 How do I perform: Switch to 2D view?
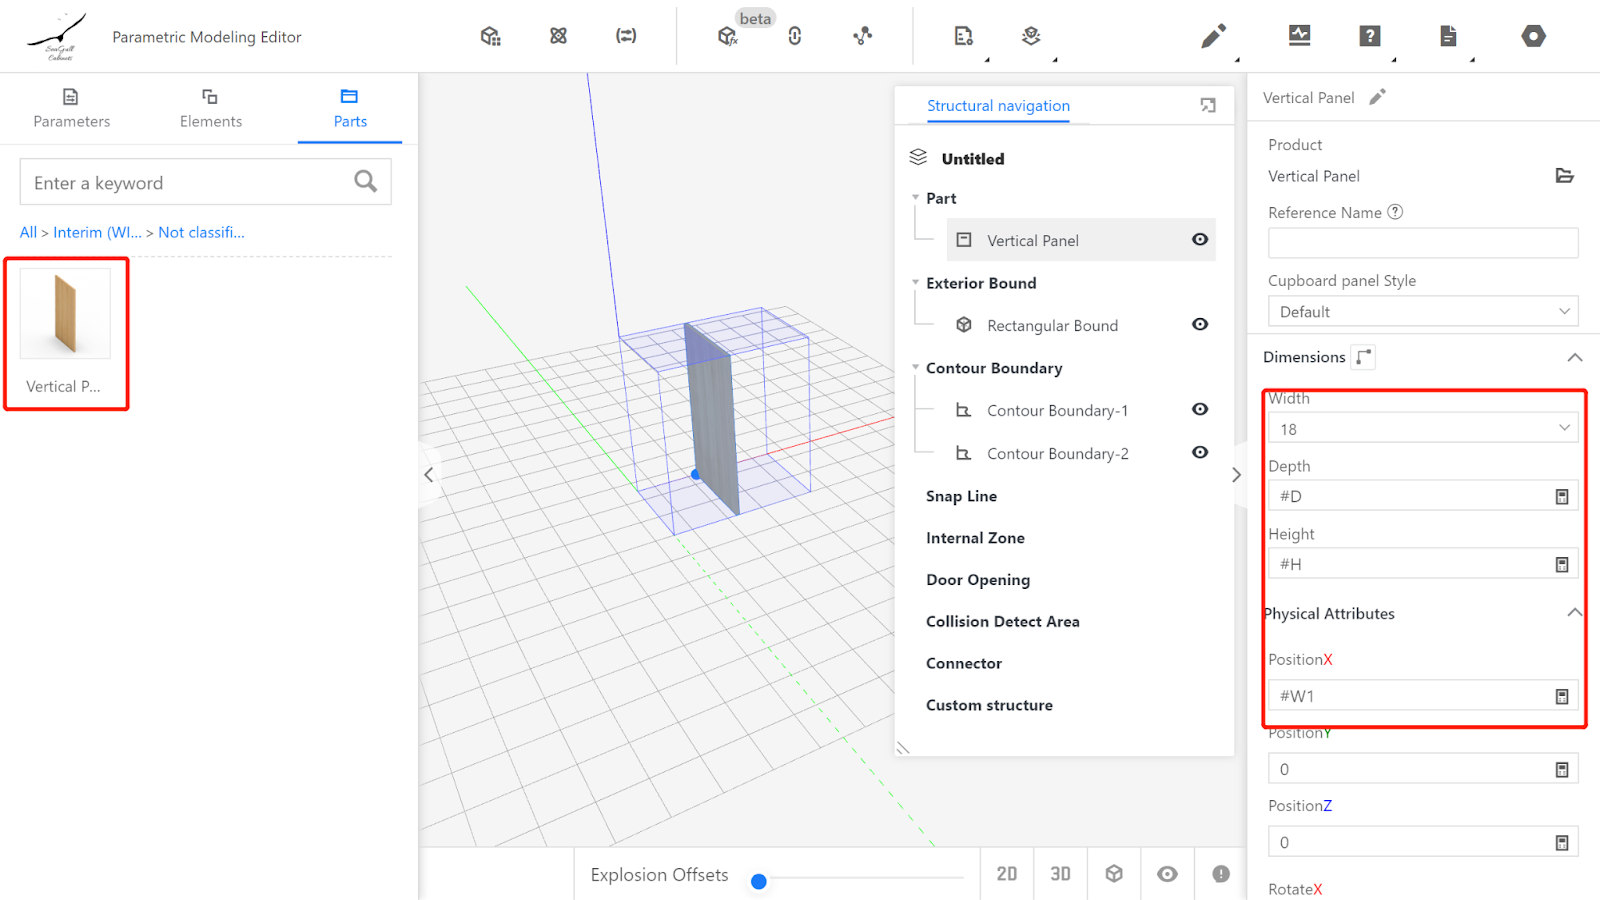(1007, 874)
